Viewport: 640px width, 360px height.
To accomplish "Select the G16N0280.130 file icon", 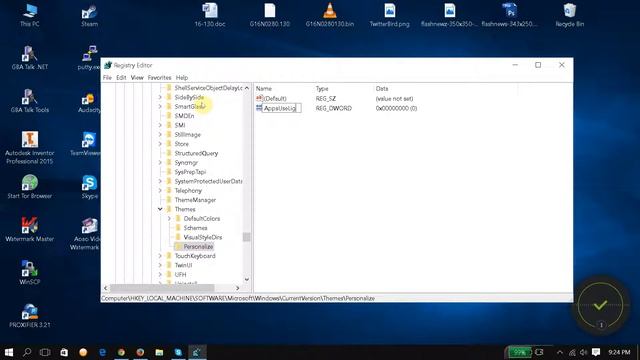I will pos(270,15).
